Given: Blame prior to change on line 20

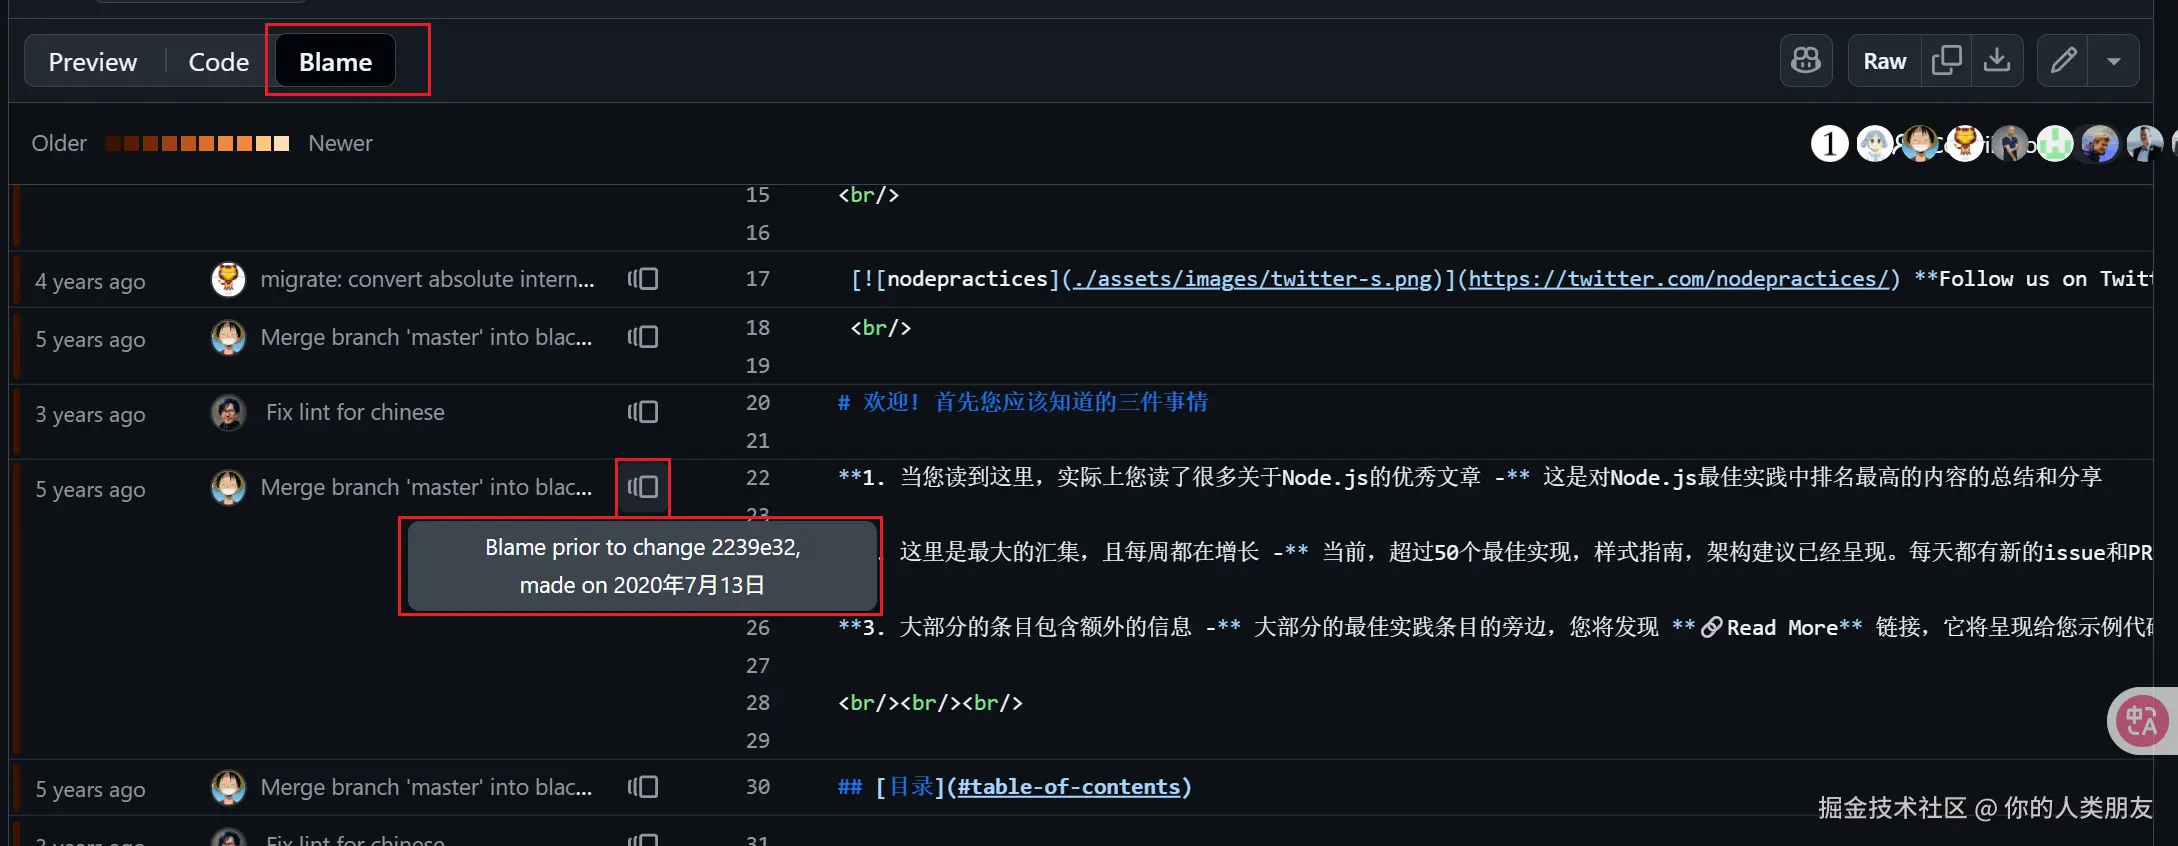Looking at the screenshot, I should point(643,412).
